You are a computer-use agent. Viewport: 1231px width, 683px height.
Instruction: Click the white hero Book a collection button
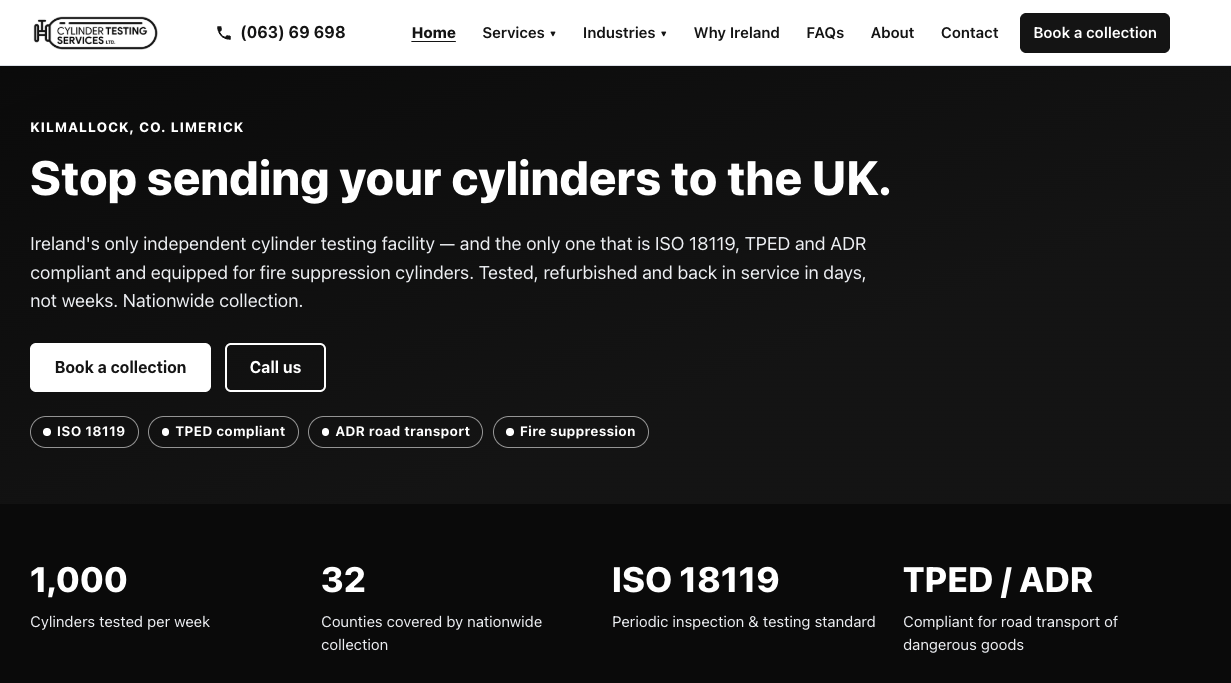[x=120, y=367]
